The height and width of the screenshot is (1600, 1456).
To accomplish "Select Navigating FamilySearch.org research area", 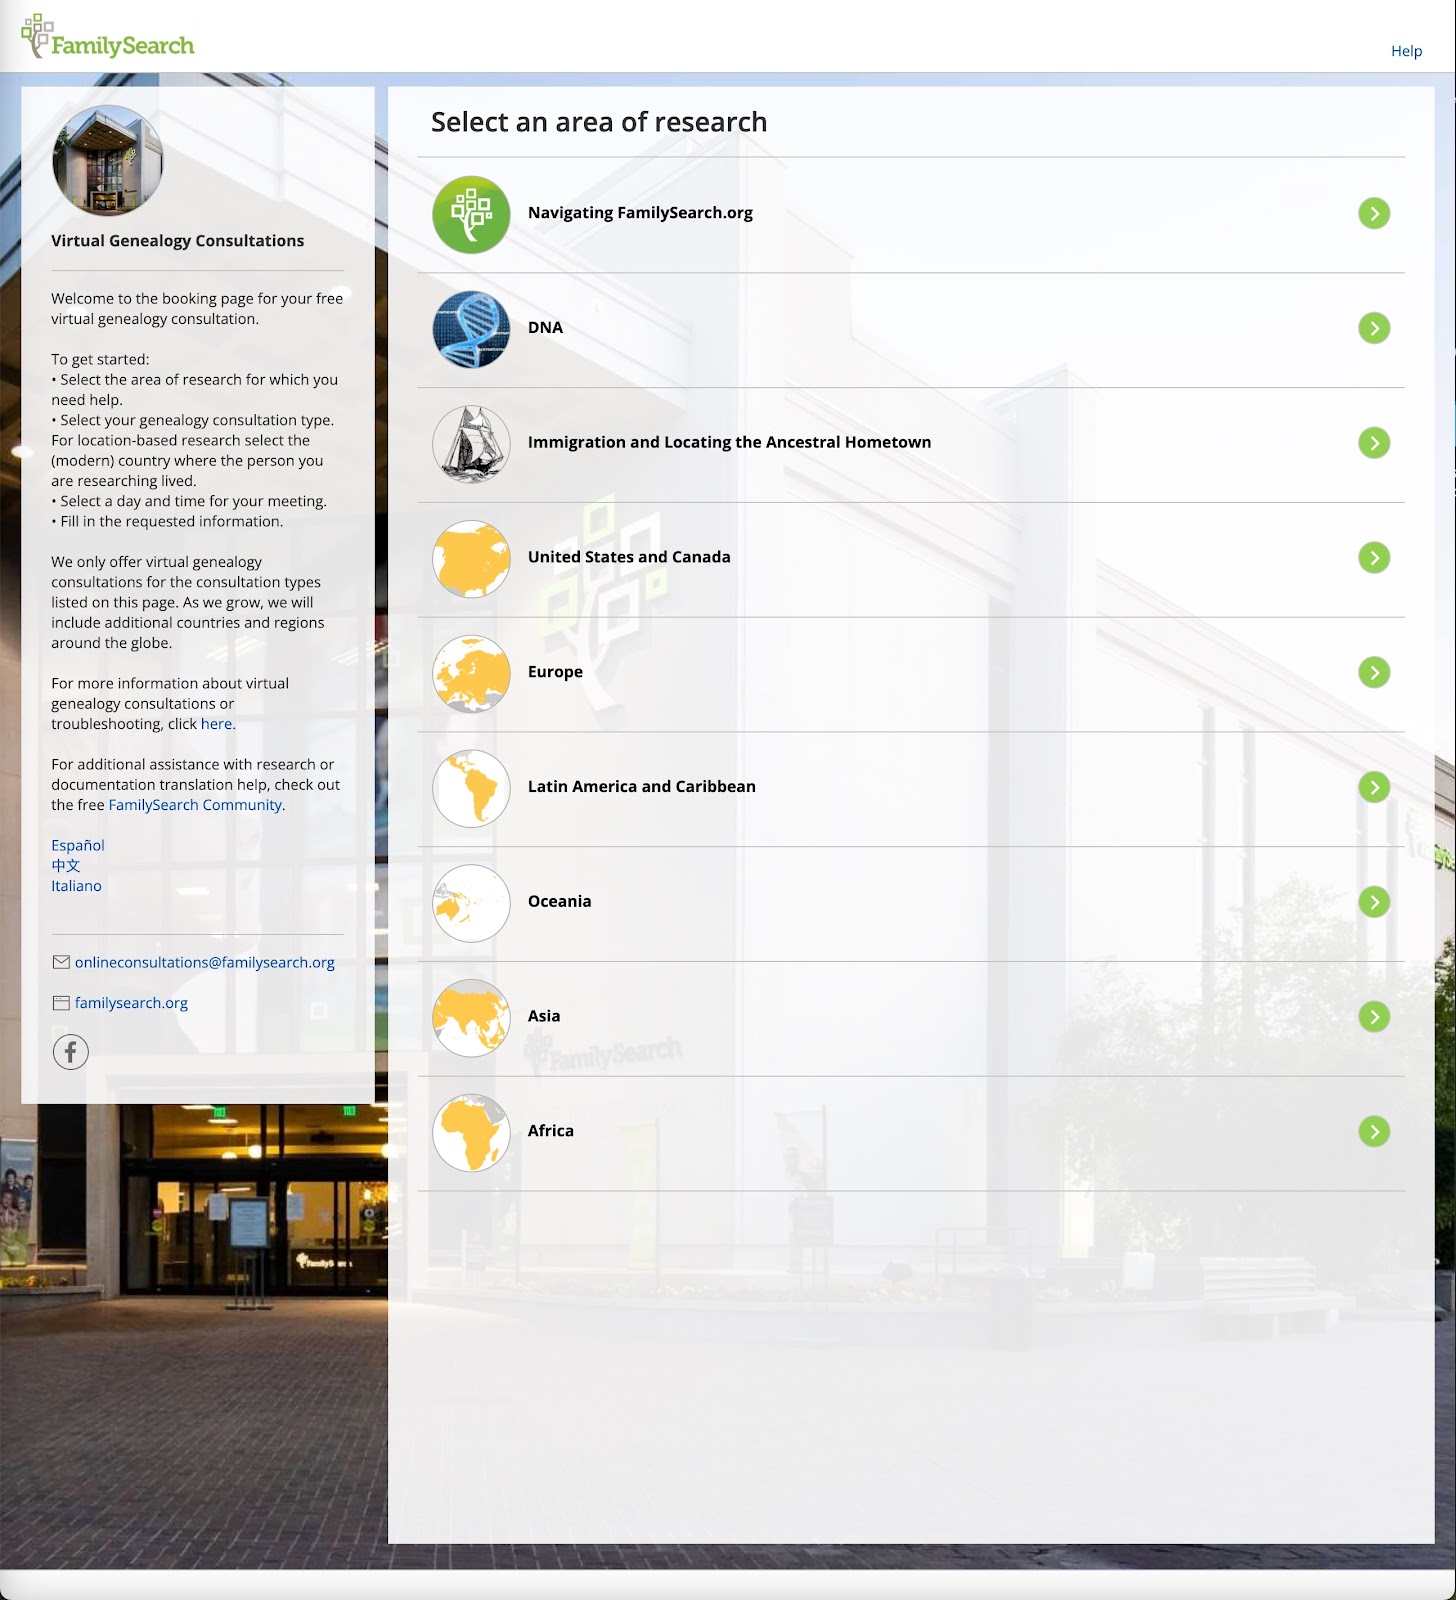I will pyautogui.click(x=640, y=213).
